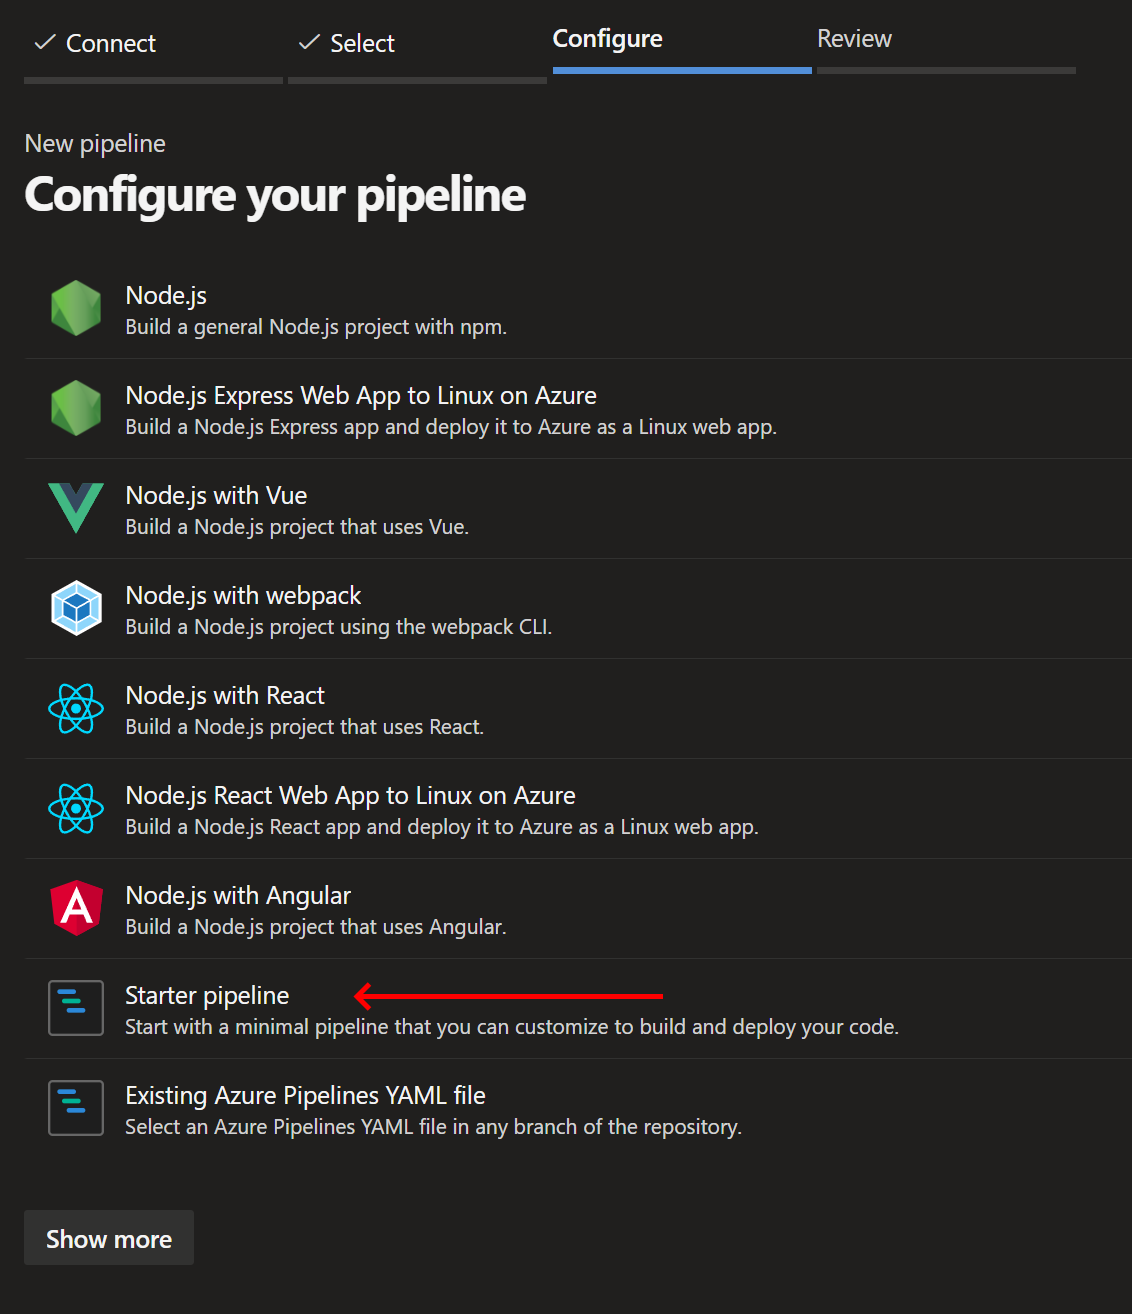Image resolution: width=1132 pixels, height=1314 pixels.
Task: Click the Existing Azure Pipelines YAML file icon
Action: click(75, 1107)
